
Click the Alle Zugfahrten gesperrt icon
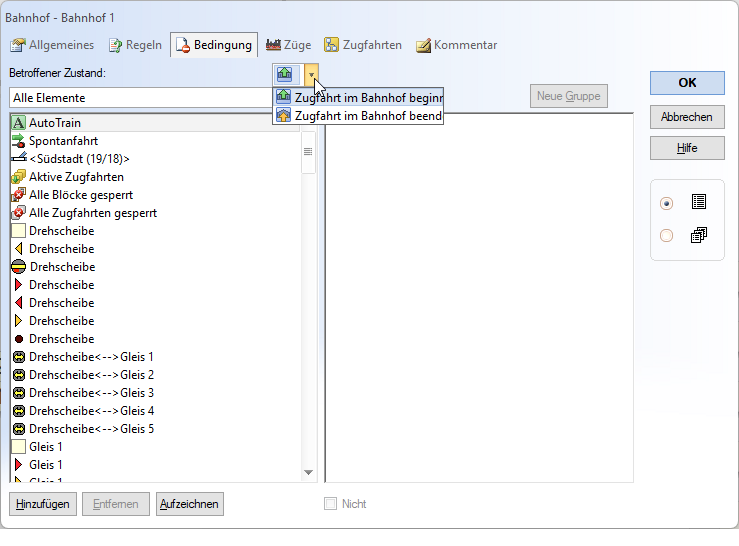[x=18, y=212]
